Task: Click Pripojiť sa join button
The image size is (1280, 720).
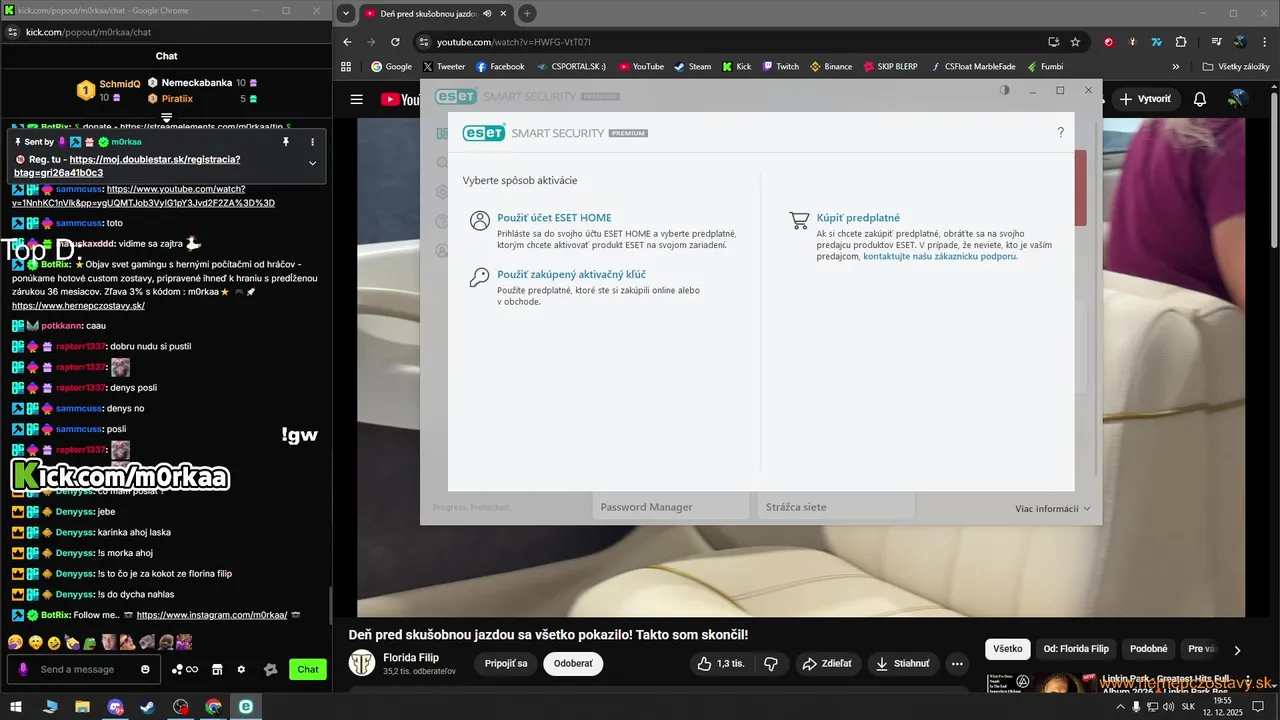Action: 506,664
